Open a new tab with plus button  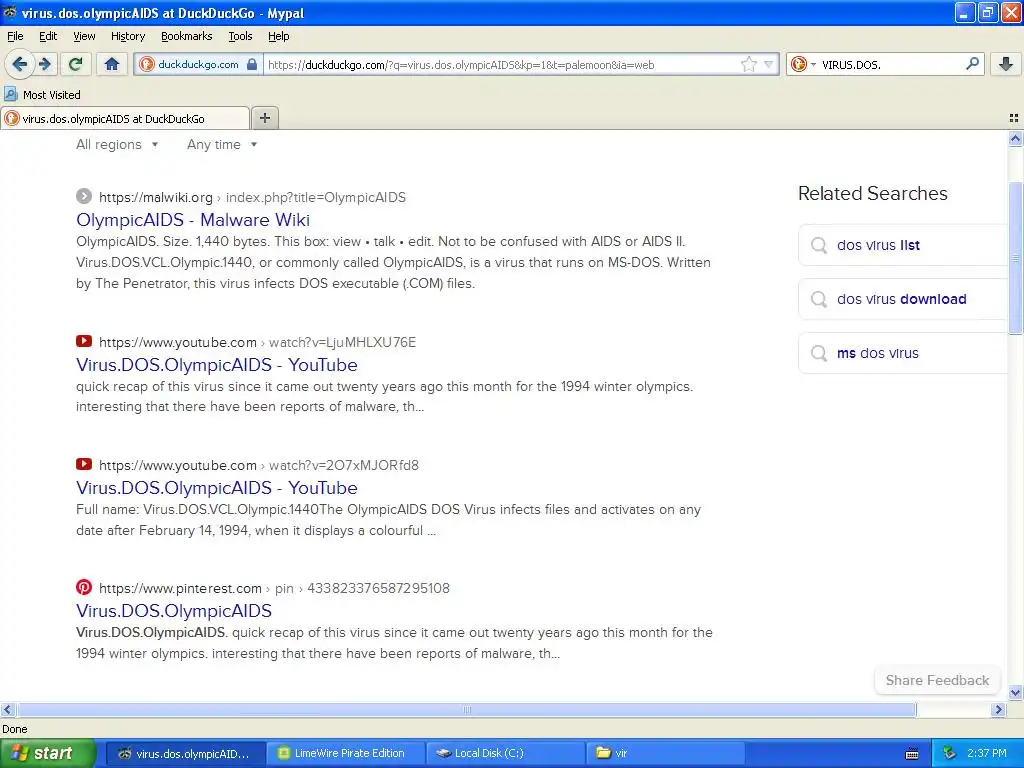[264, 118]
